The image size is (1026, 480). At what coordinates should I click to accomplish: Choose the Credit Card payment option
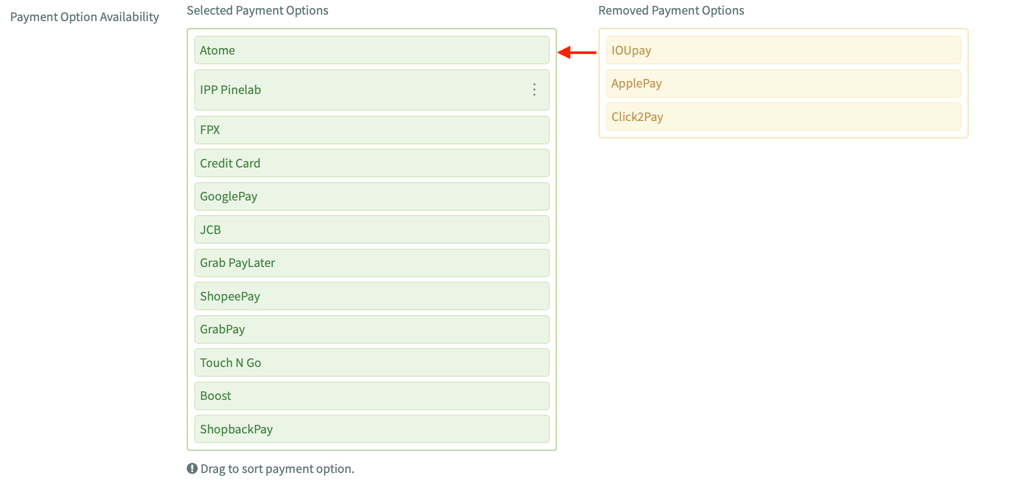click(371, 163)
